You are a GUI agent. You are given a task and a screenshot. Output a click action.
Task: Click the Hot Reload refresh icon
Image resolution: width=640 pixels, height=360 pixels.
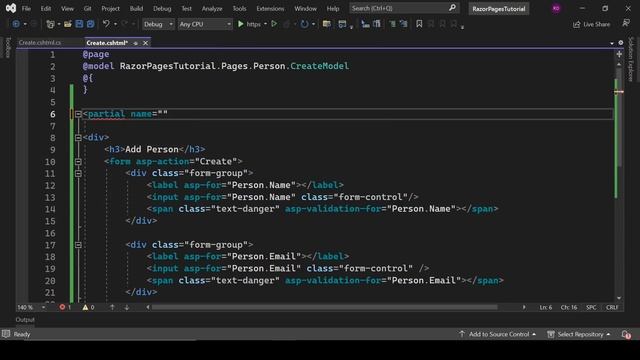click(304, 24)
